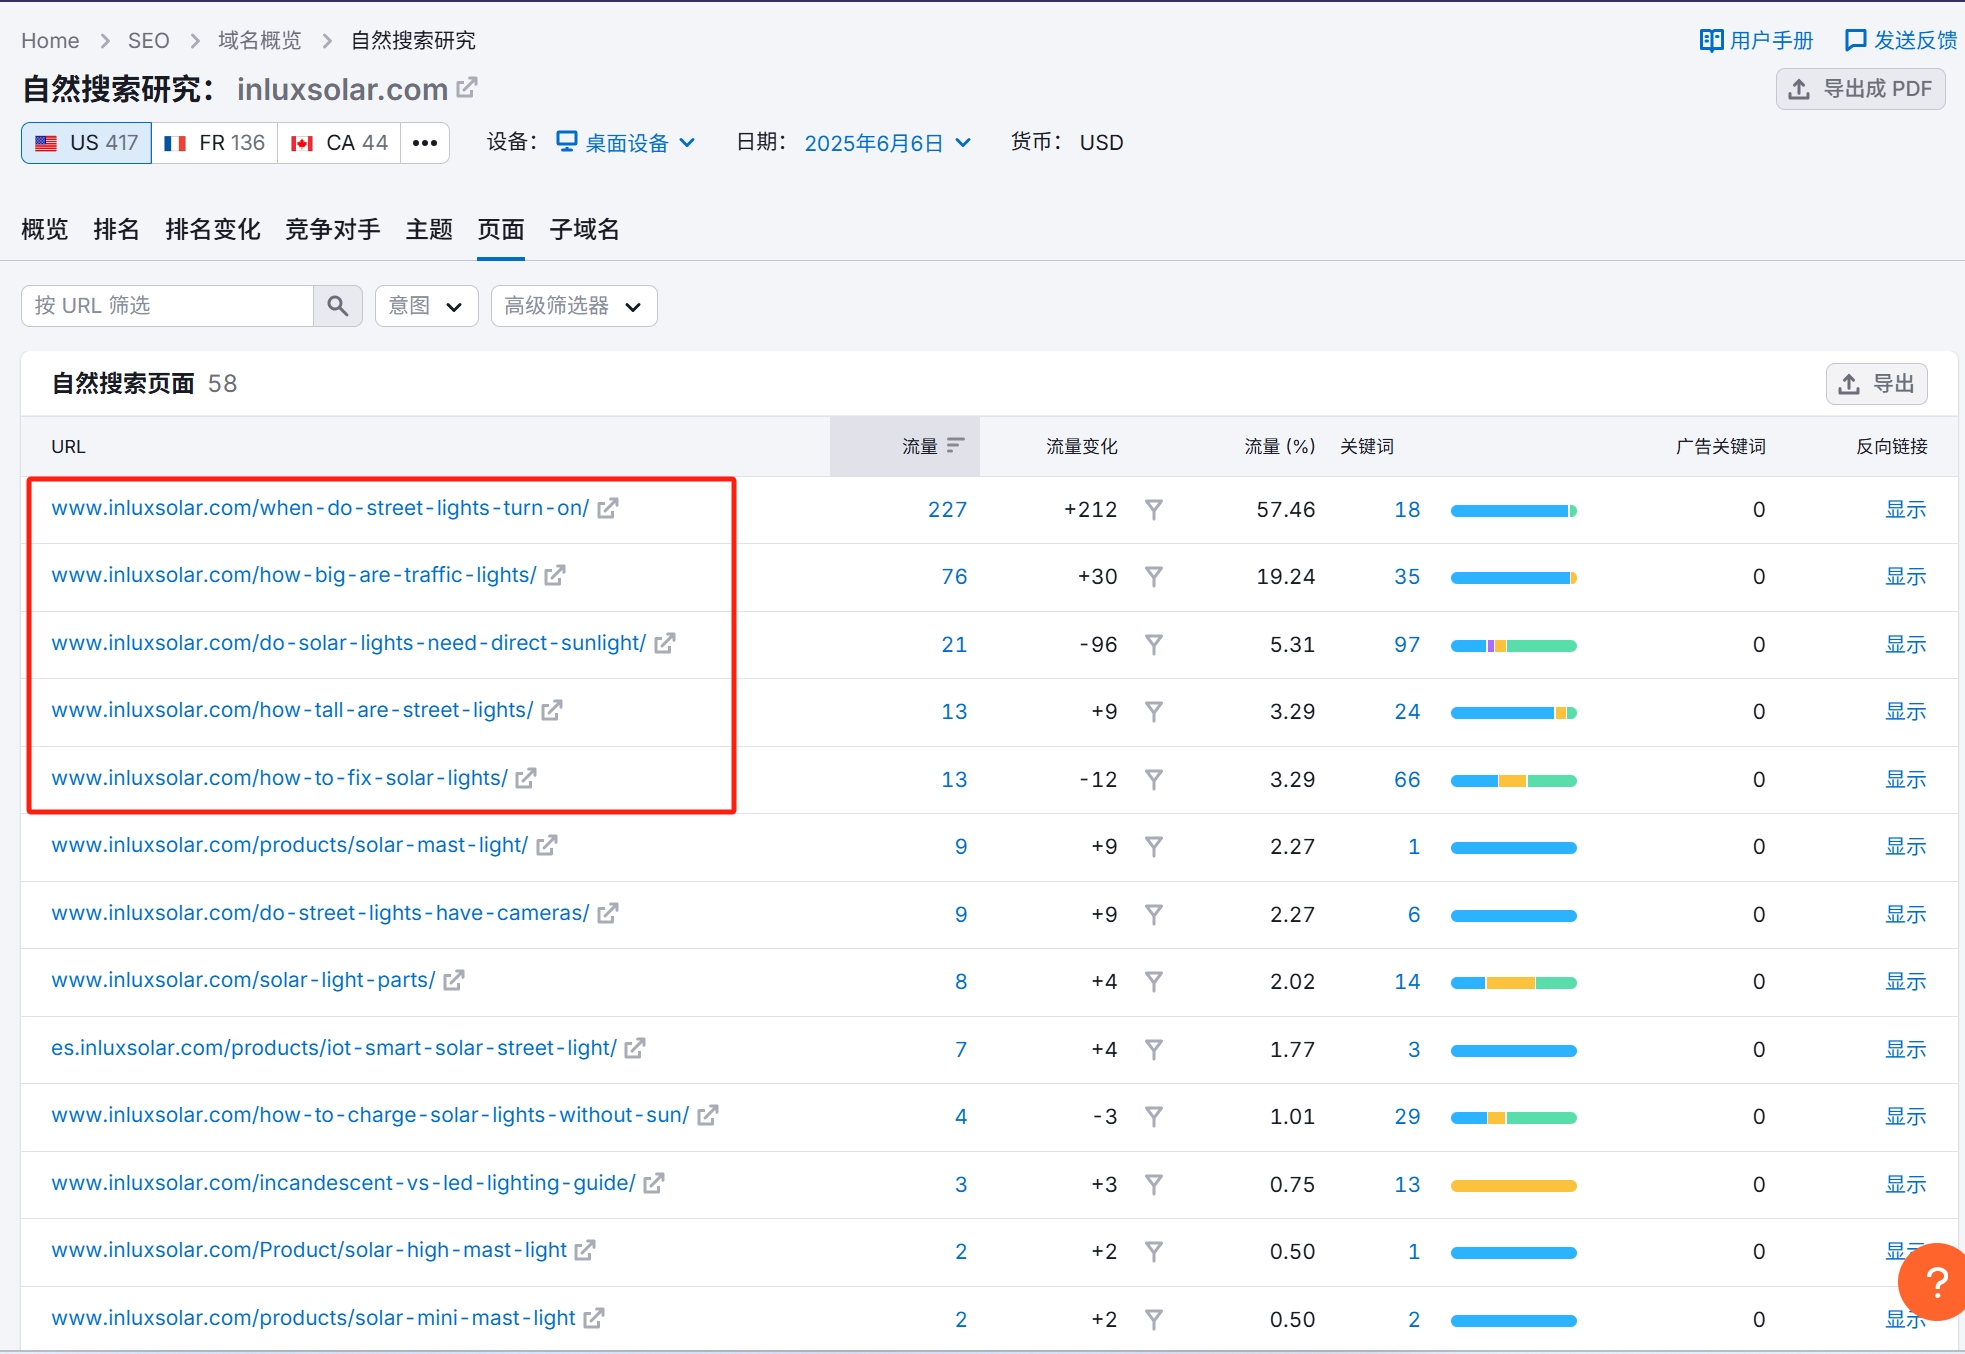The image size is (1965, 1354).
Task: Click 流量 (%) column header
Action: 1280,446
